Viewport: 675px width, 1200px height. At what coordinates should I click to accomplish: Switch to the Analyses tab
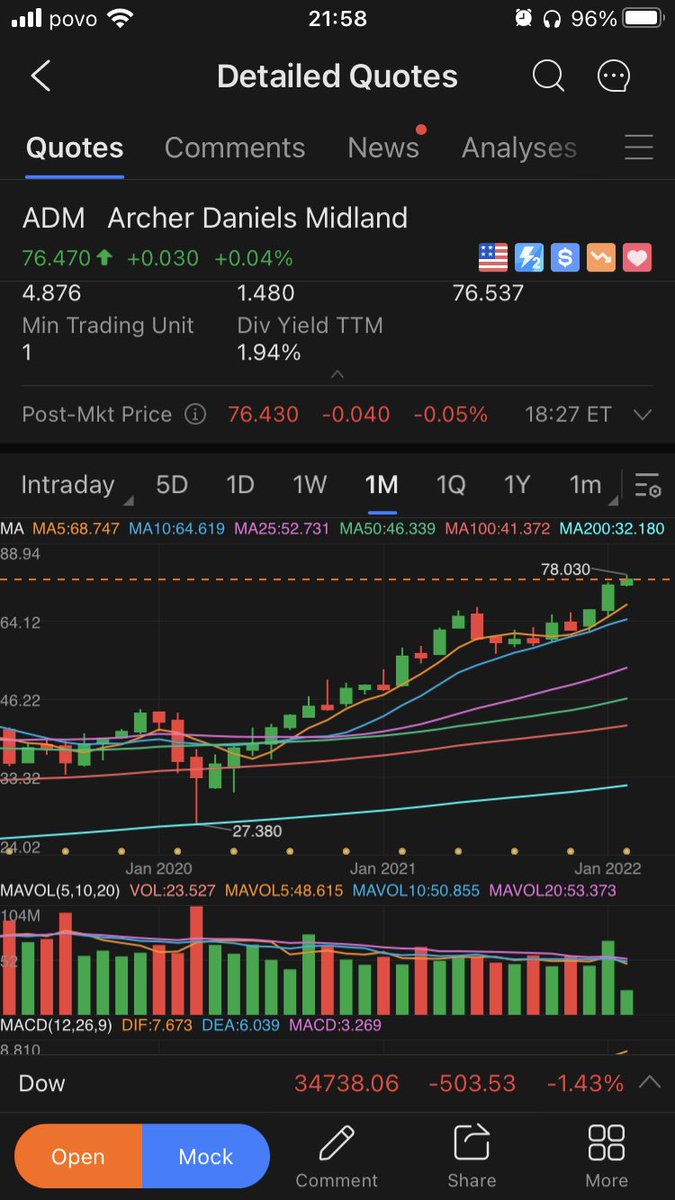tap(519, 148)
